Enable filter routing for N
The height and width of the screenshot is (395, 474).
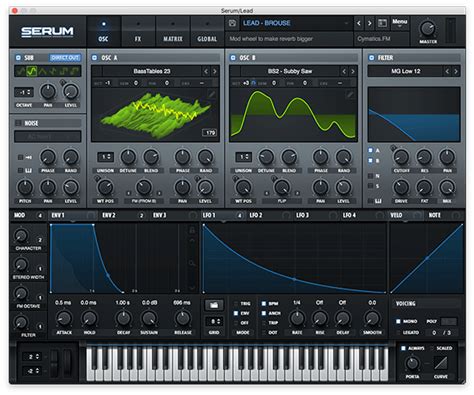coord(370,176)
